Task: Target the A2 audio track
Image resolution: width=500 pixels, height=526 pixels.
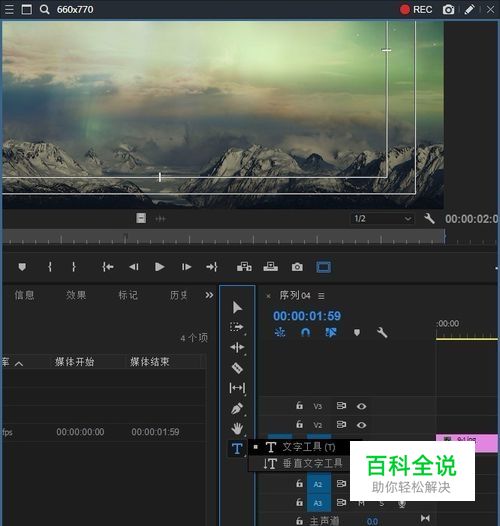Action: tap(318, 484)
